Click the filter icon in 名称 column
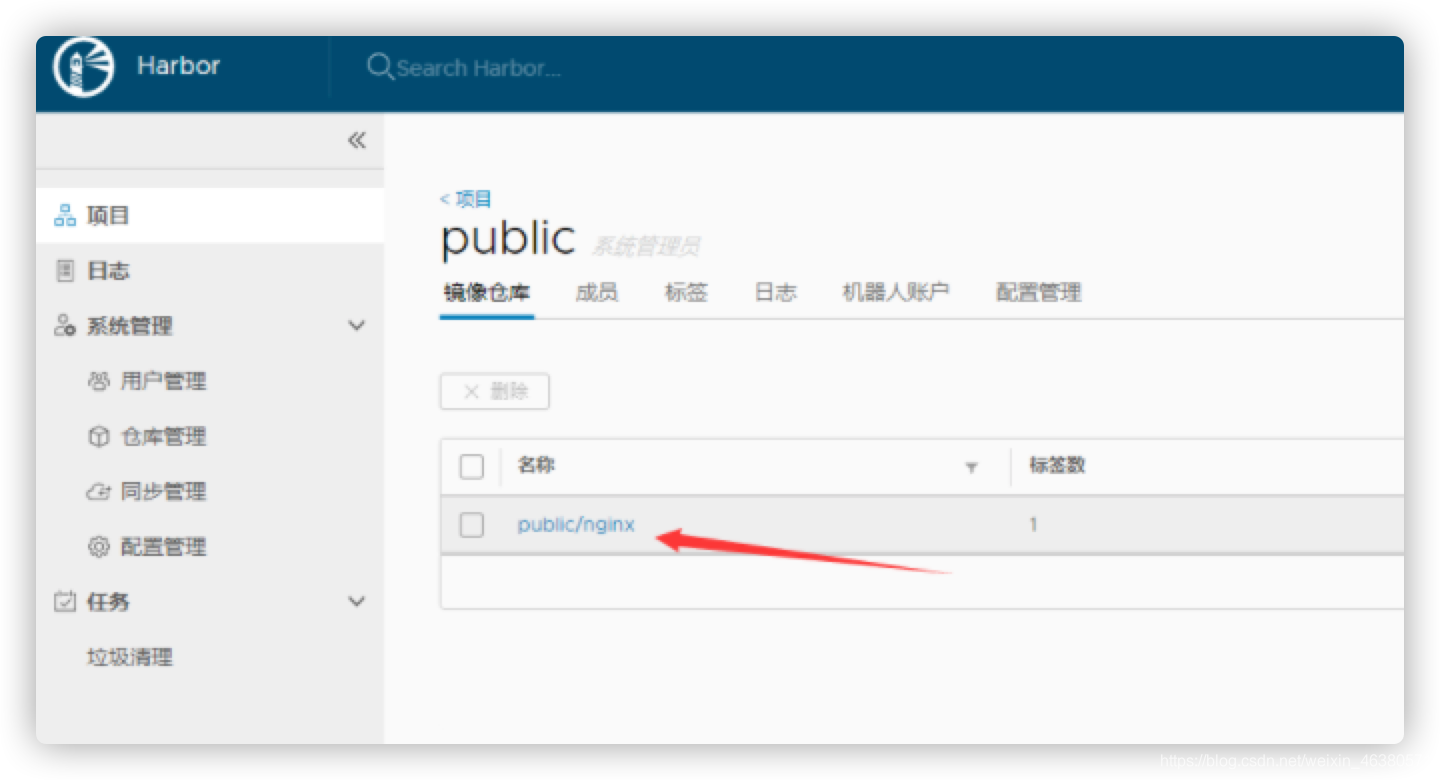1440x780 pixels. 971,467
